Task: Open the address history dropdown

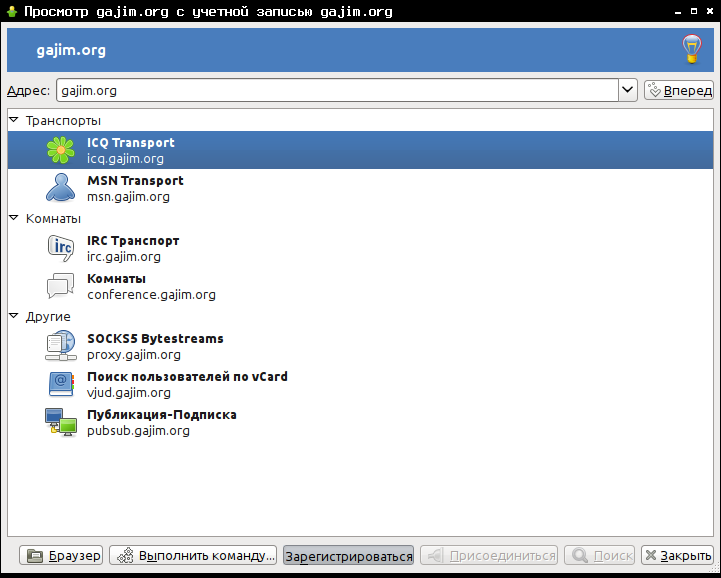Action: 628,90
